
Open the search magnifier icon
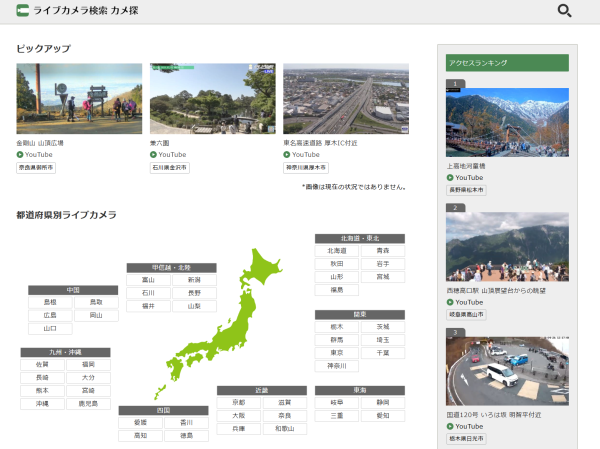(x=564, y=11)
